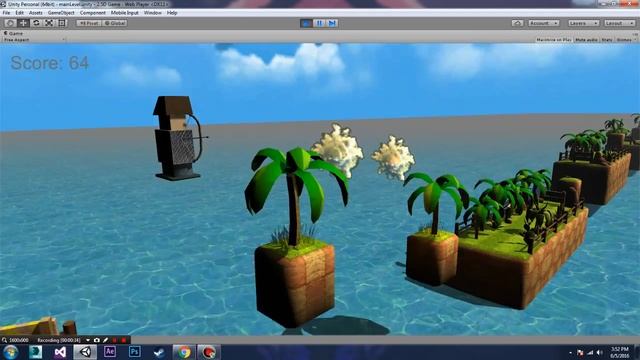Show hidden system tray icons
Viewport: 640px width, 360px height.
pyautogui.click(x=570, y=352)
